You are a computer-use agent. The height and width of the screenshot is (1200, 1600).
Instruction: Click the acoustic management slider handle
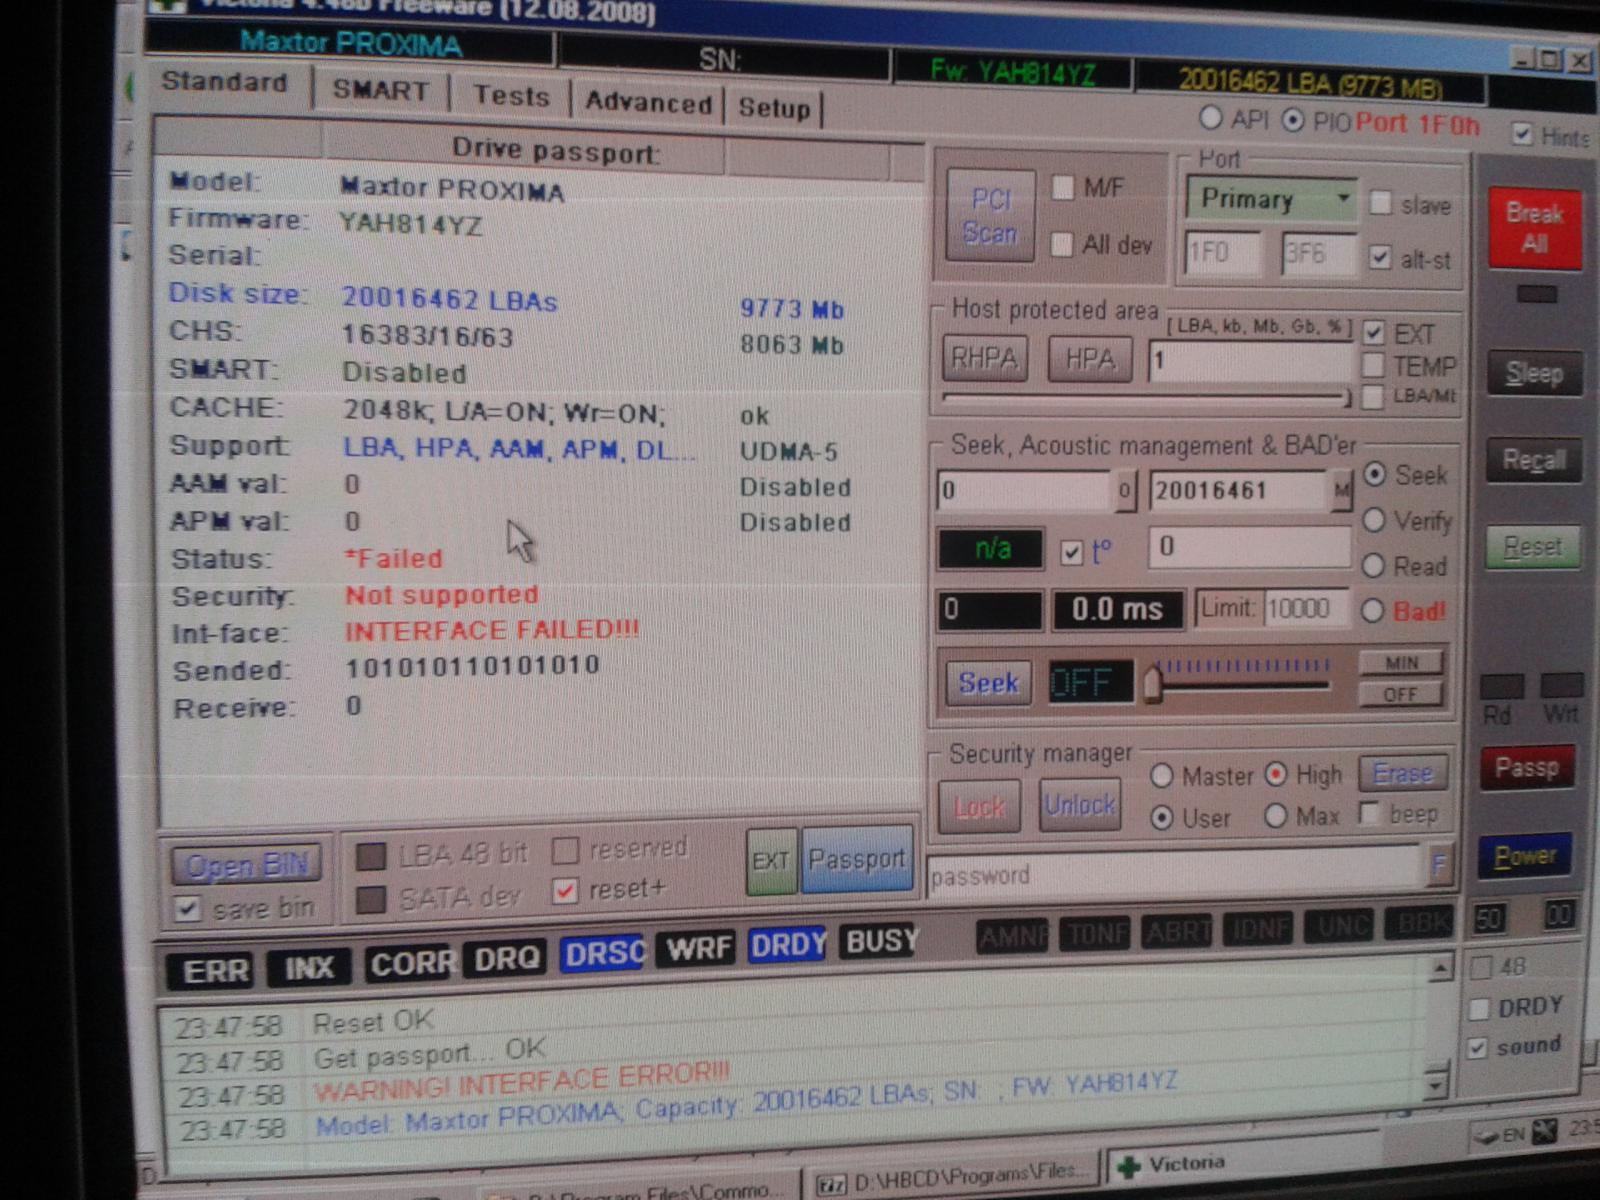point(1152,685)
